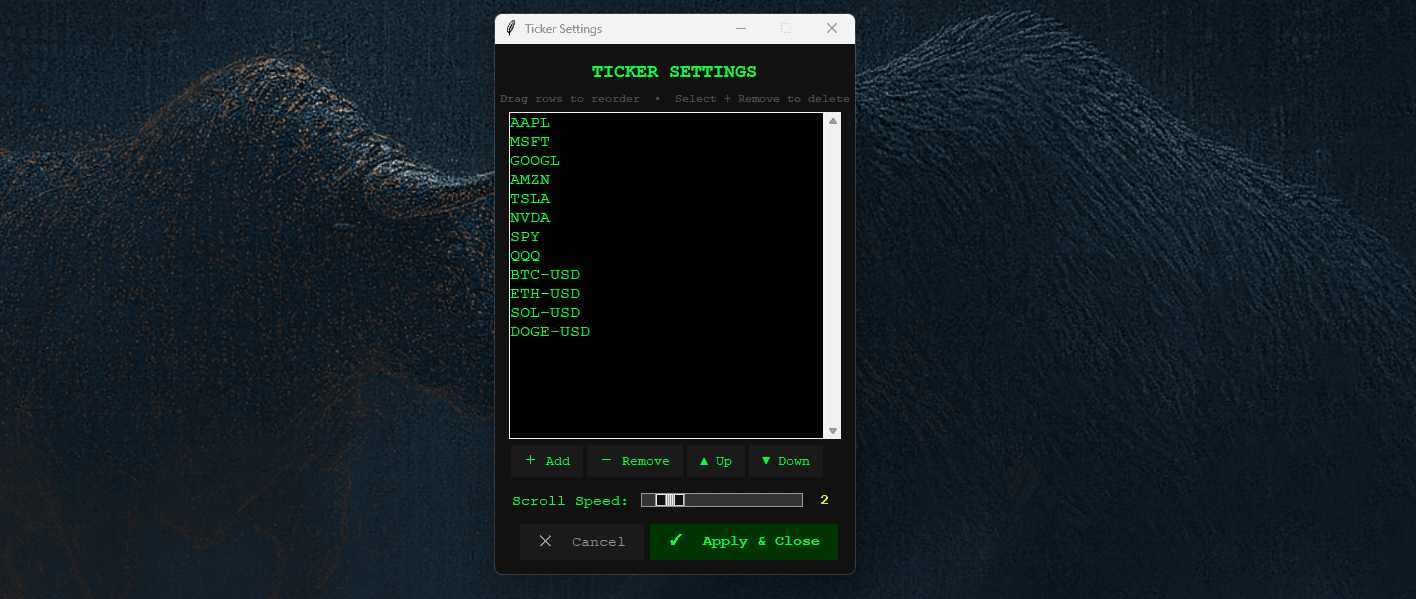Click the scrollbar's bottom arrow
The height and width of the screenshot is (599, 1416).
pos(832,430)
